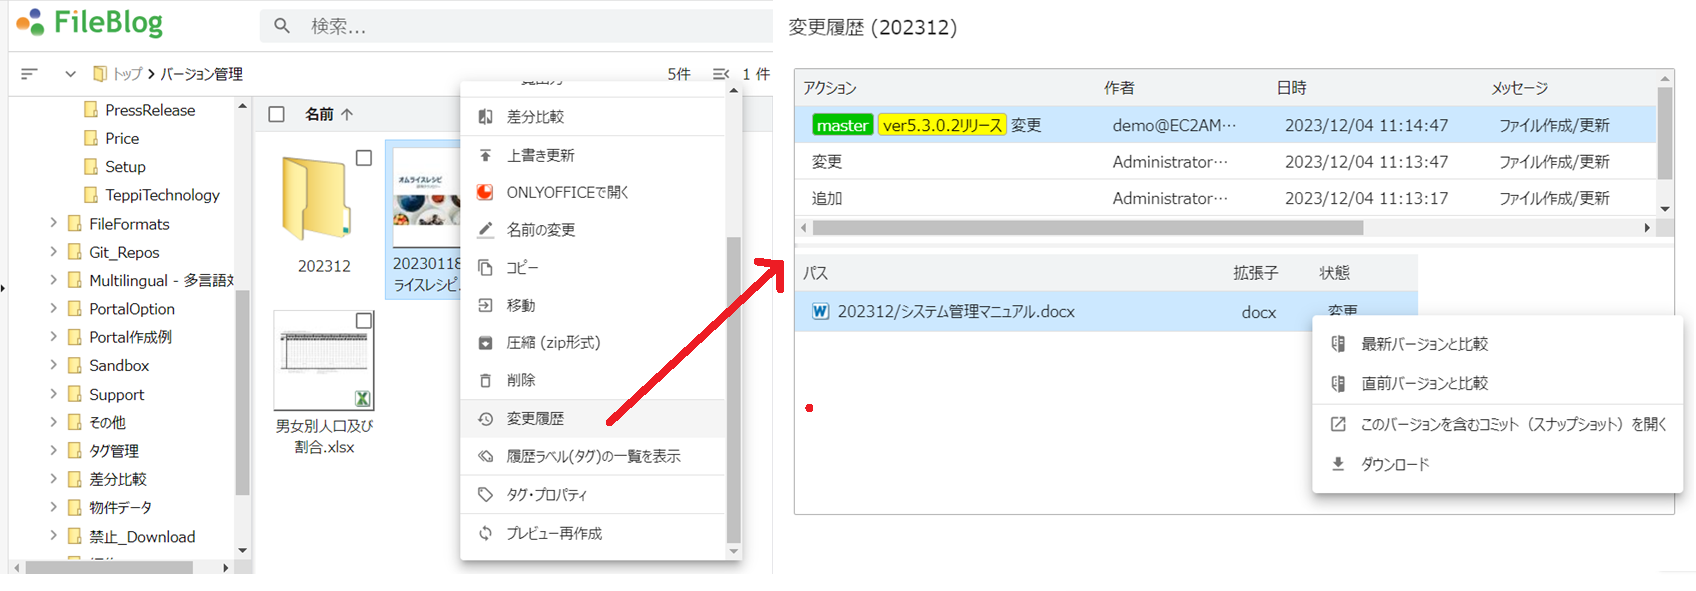Click the open-snapshot external link icon
This screenshot has height=591, width=1696.
point(1338,424)
